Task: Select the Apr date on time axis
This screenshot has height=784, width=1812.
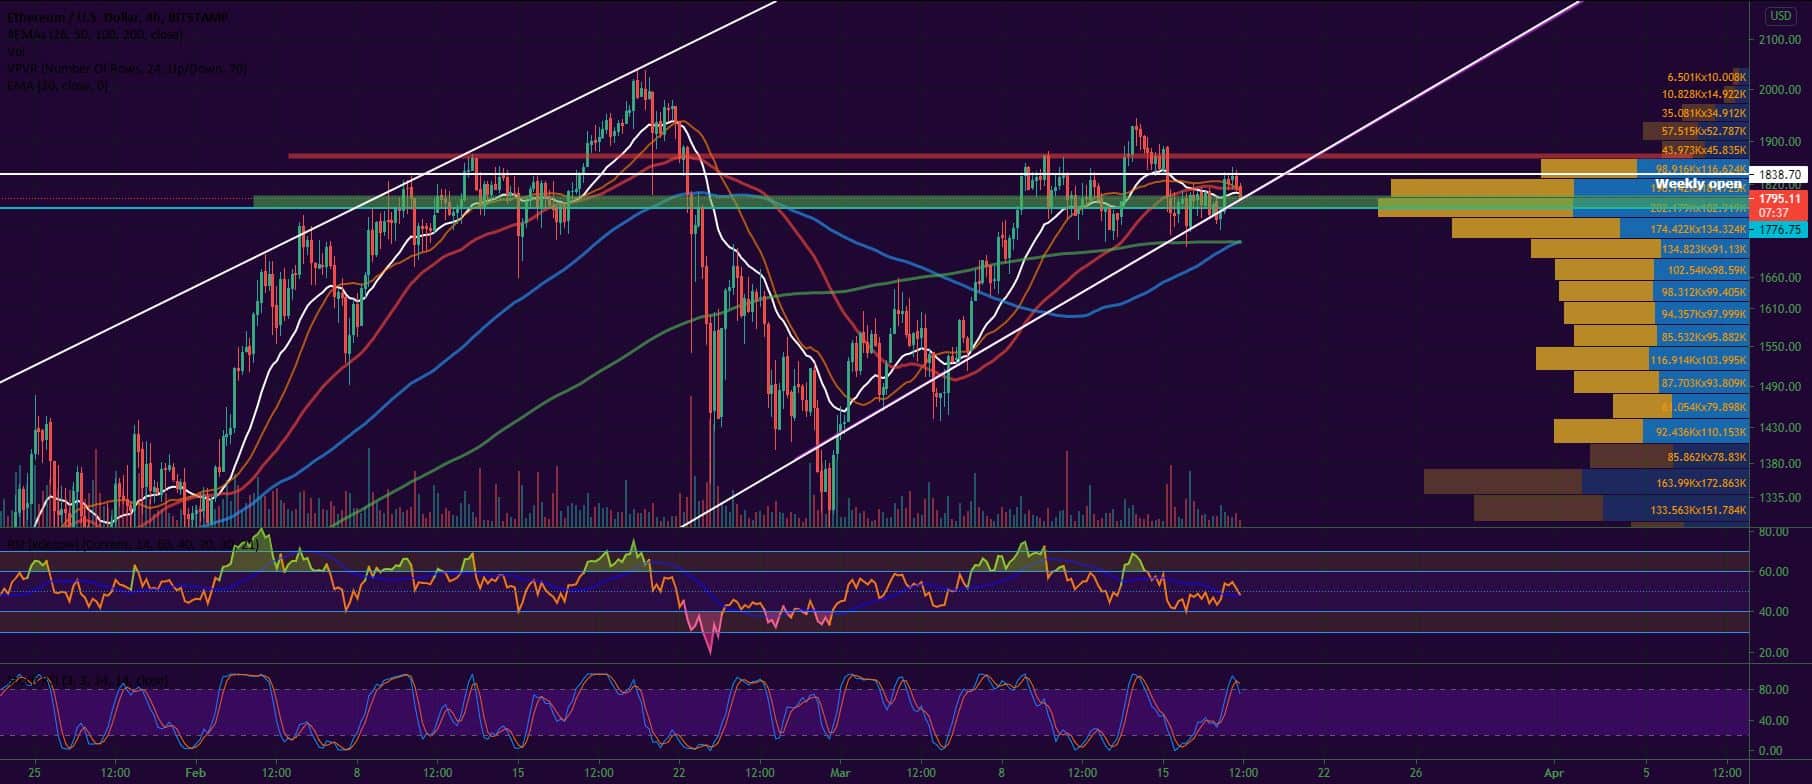Action: click(1552, 773)
